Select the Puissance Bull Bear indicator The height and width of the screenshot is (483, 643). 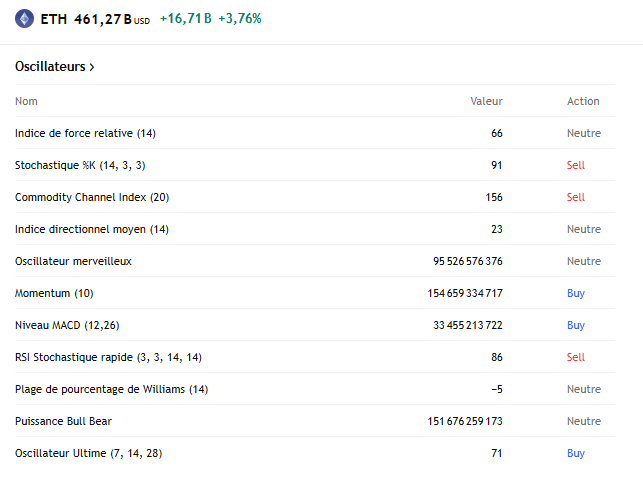click(63, 421)
